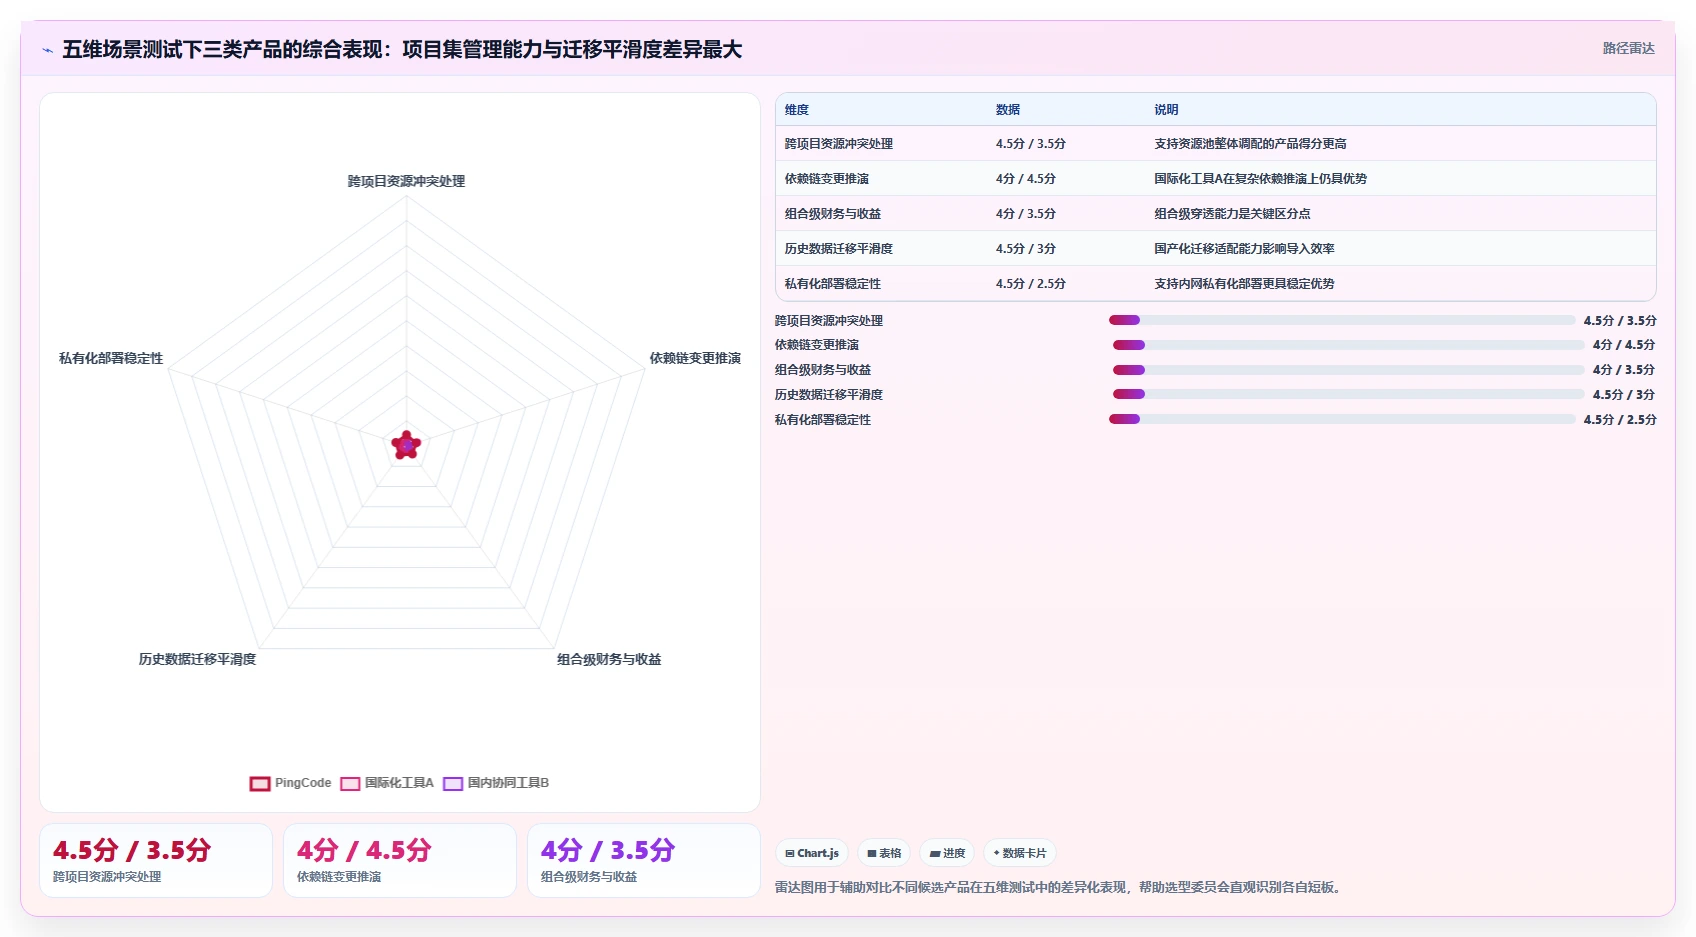The height and width of the screenshot is (937, 1696).
Task: Click the 数据 column header
Action: [x=1008, y=110]
